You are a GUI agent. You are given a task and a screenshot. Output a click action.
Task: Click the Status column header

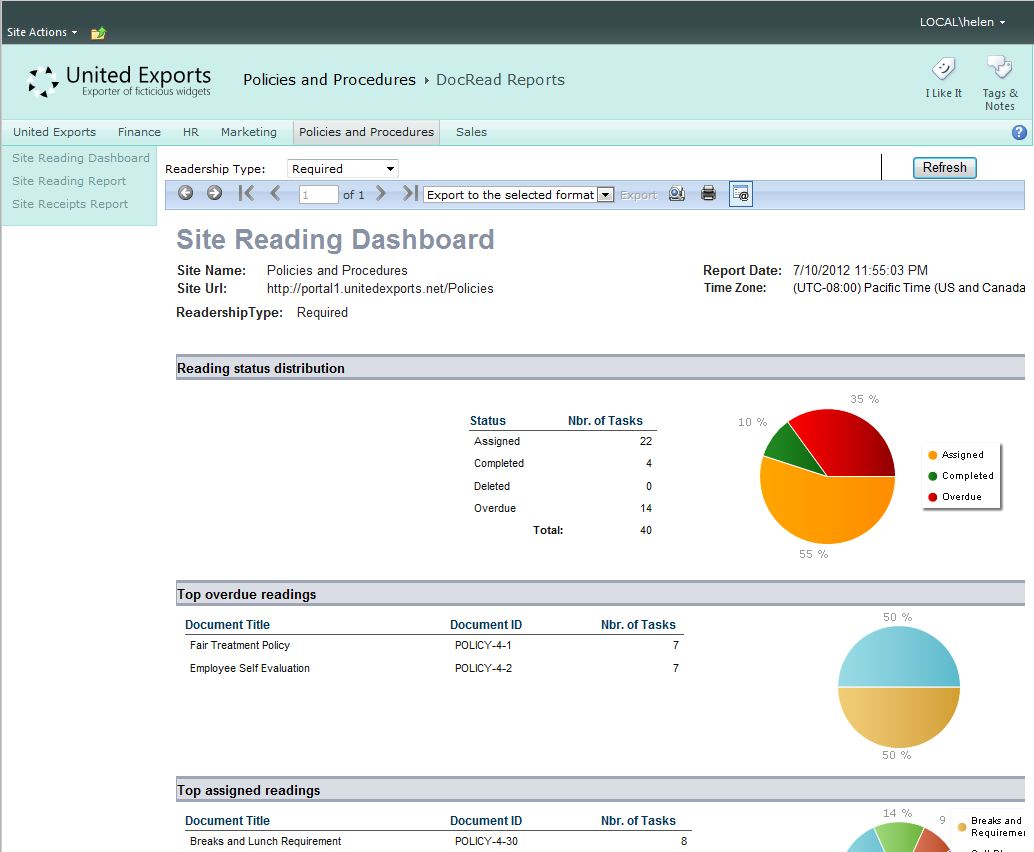tap(487, 421)
